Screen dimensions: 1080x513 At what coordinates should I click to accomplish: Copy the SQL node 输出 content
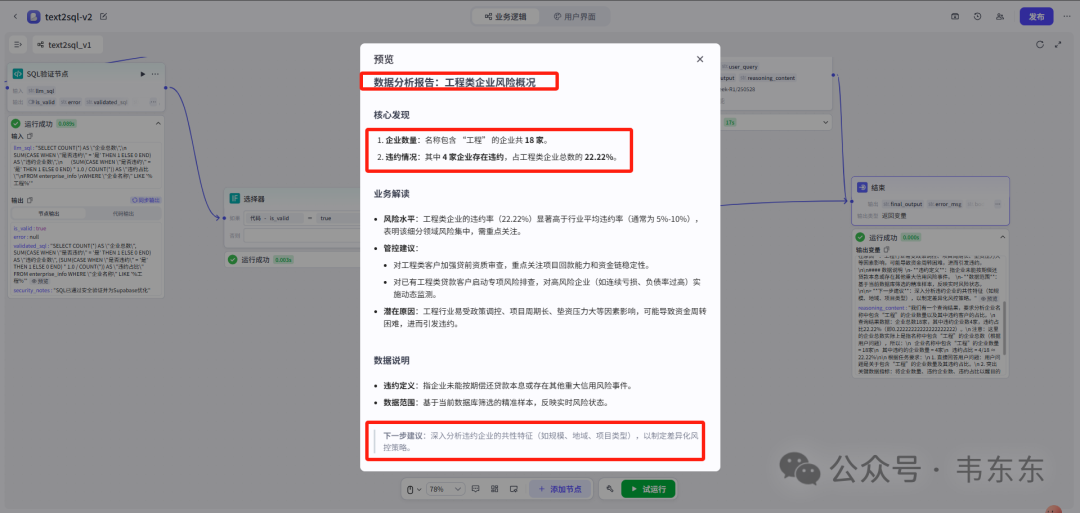30,200
